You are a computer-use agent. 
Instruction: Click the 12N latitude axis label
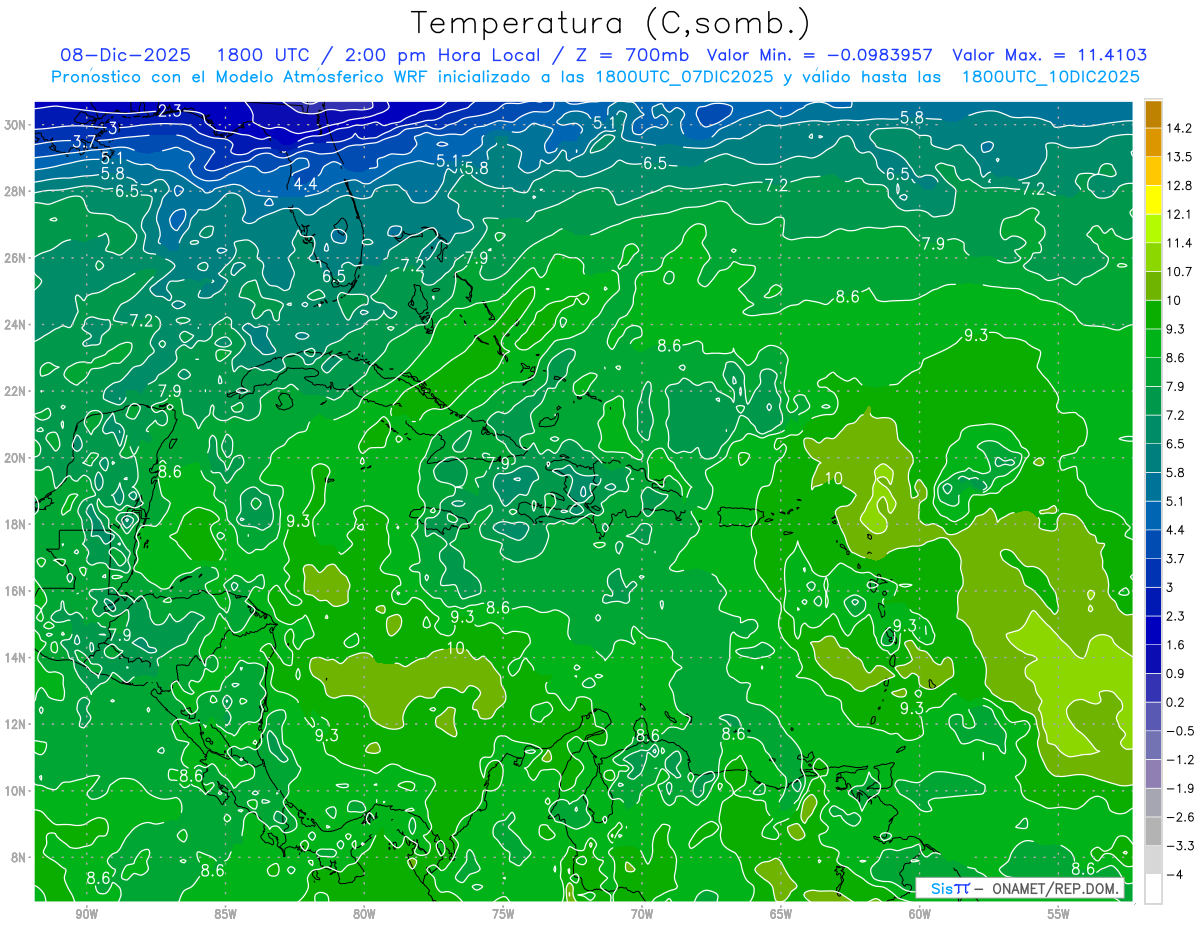point(16,724)
